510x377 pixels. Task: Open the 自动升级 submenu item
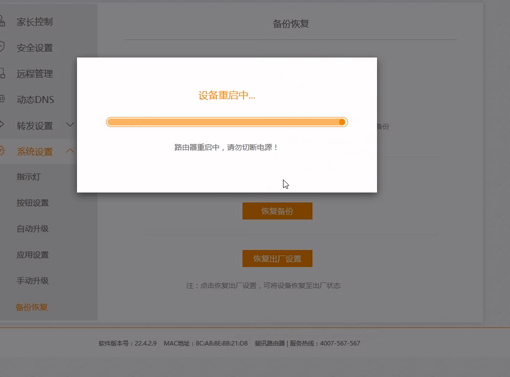(x=33, y=229)
